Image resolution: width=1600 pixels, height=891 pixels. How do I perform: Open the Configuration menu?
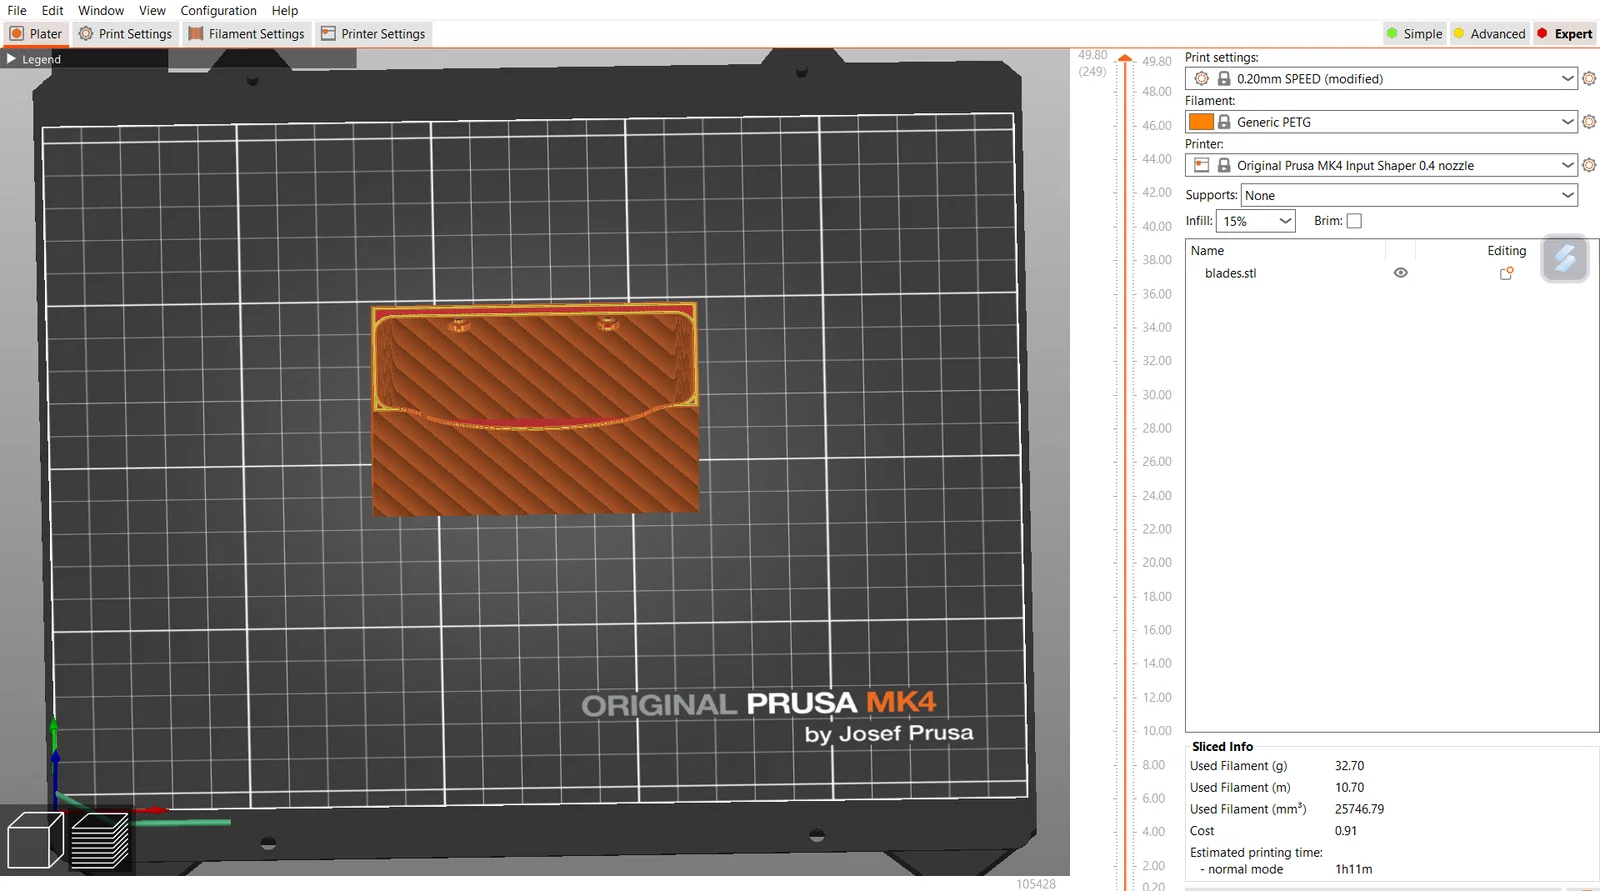pos(218,10)
